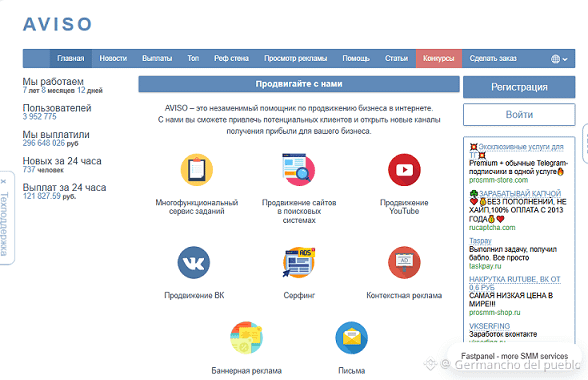The width and height of the screenshot is (588, 380).
Task: Open the Топ menu item
Action: (193, 59)
